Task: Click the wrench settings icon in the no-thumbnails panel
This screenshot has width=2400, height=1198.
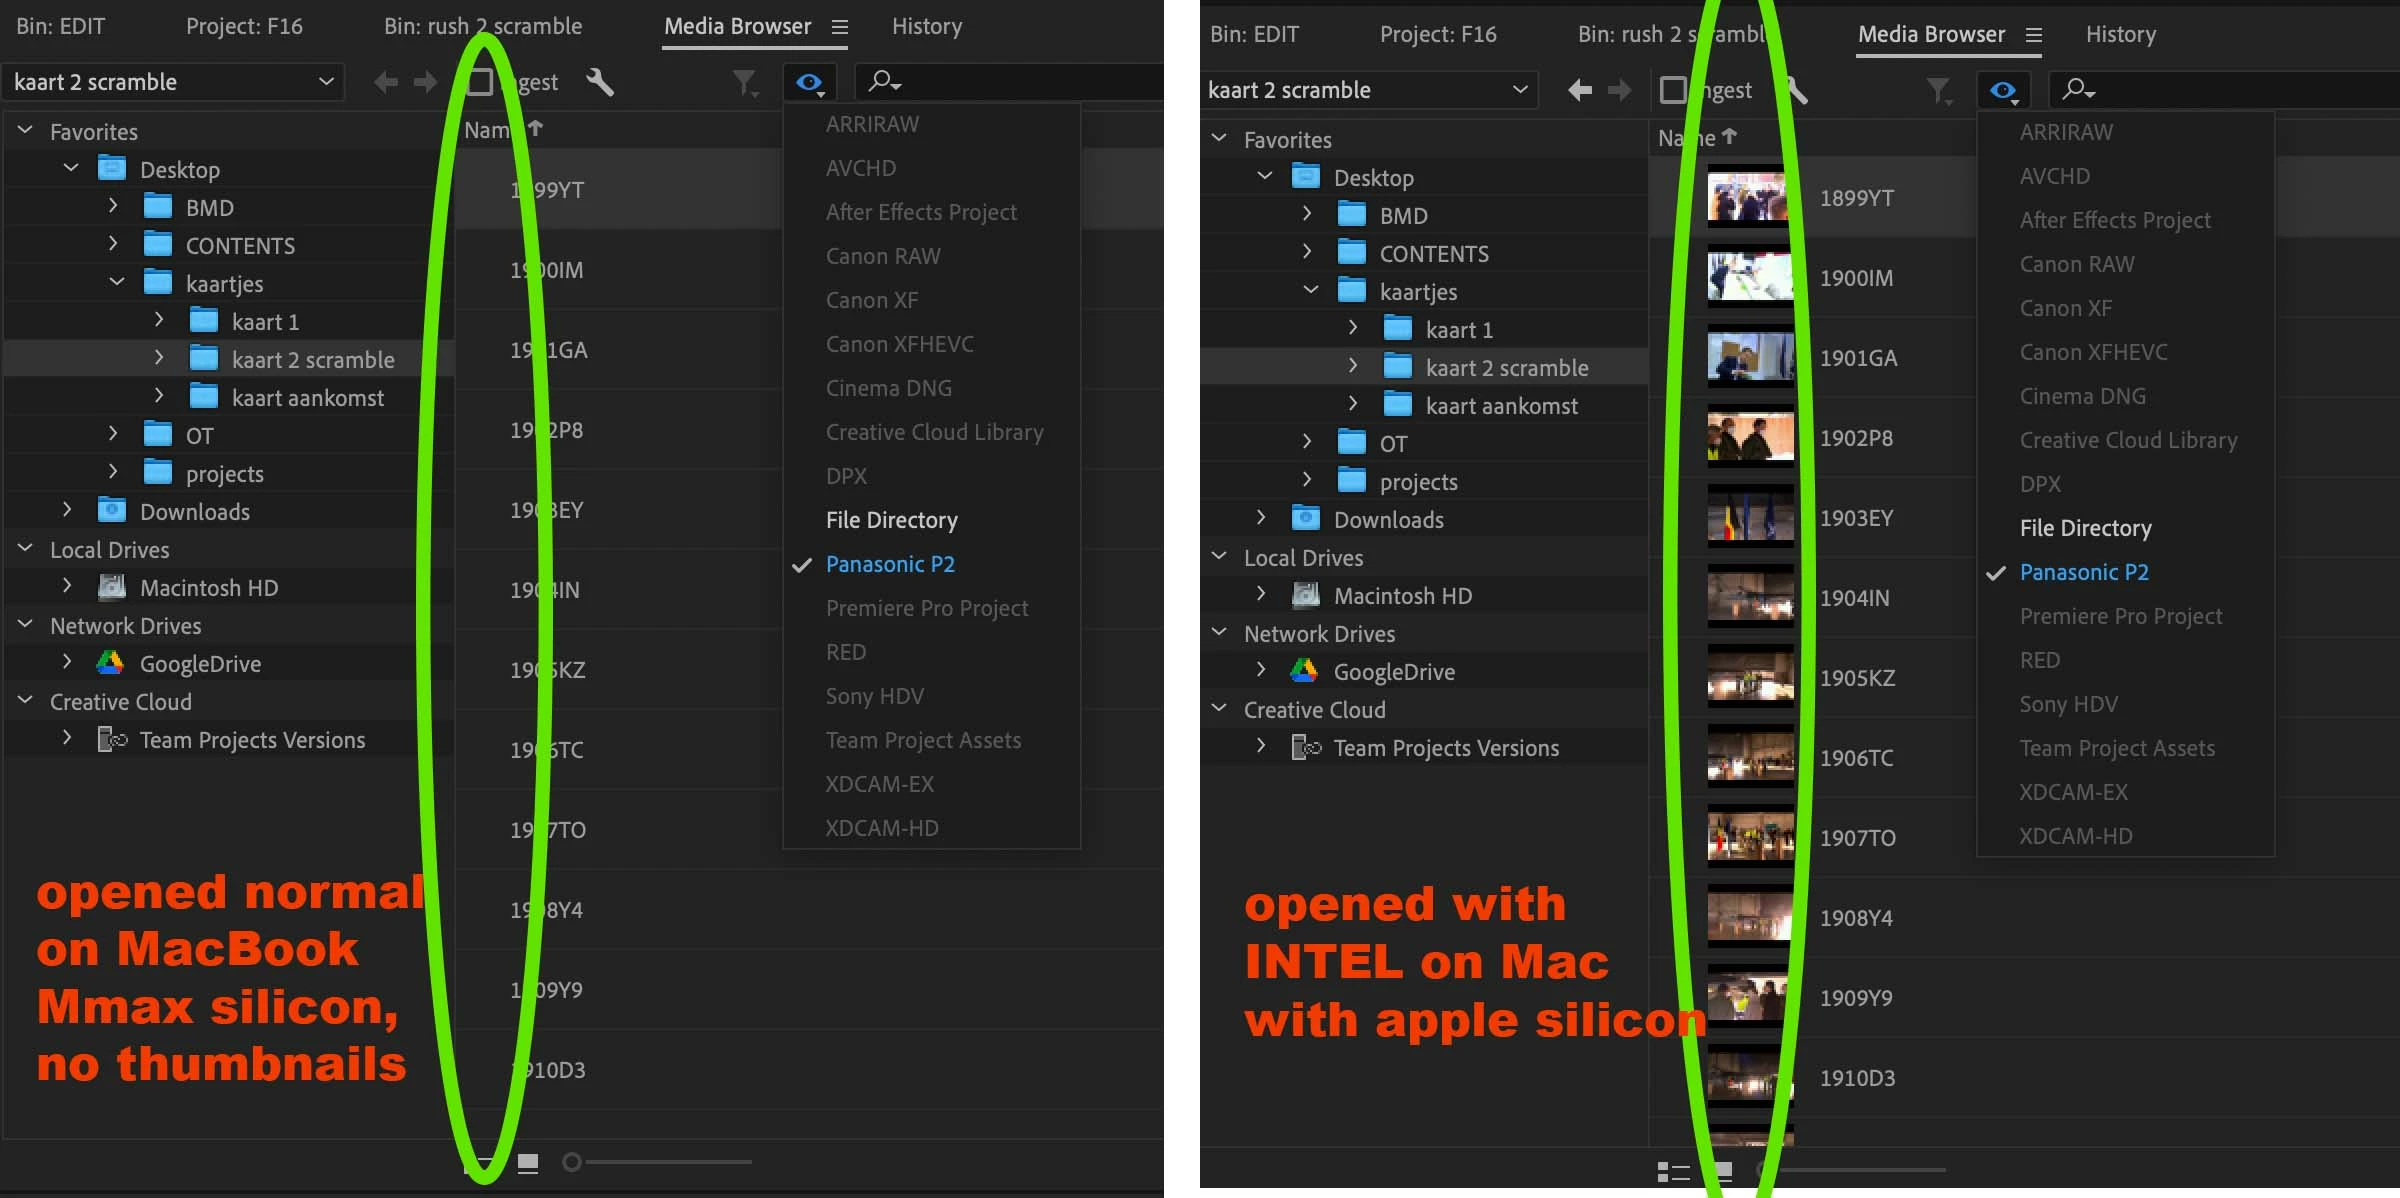Action: [600, 82]
